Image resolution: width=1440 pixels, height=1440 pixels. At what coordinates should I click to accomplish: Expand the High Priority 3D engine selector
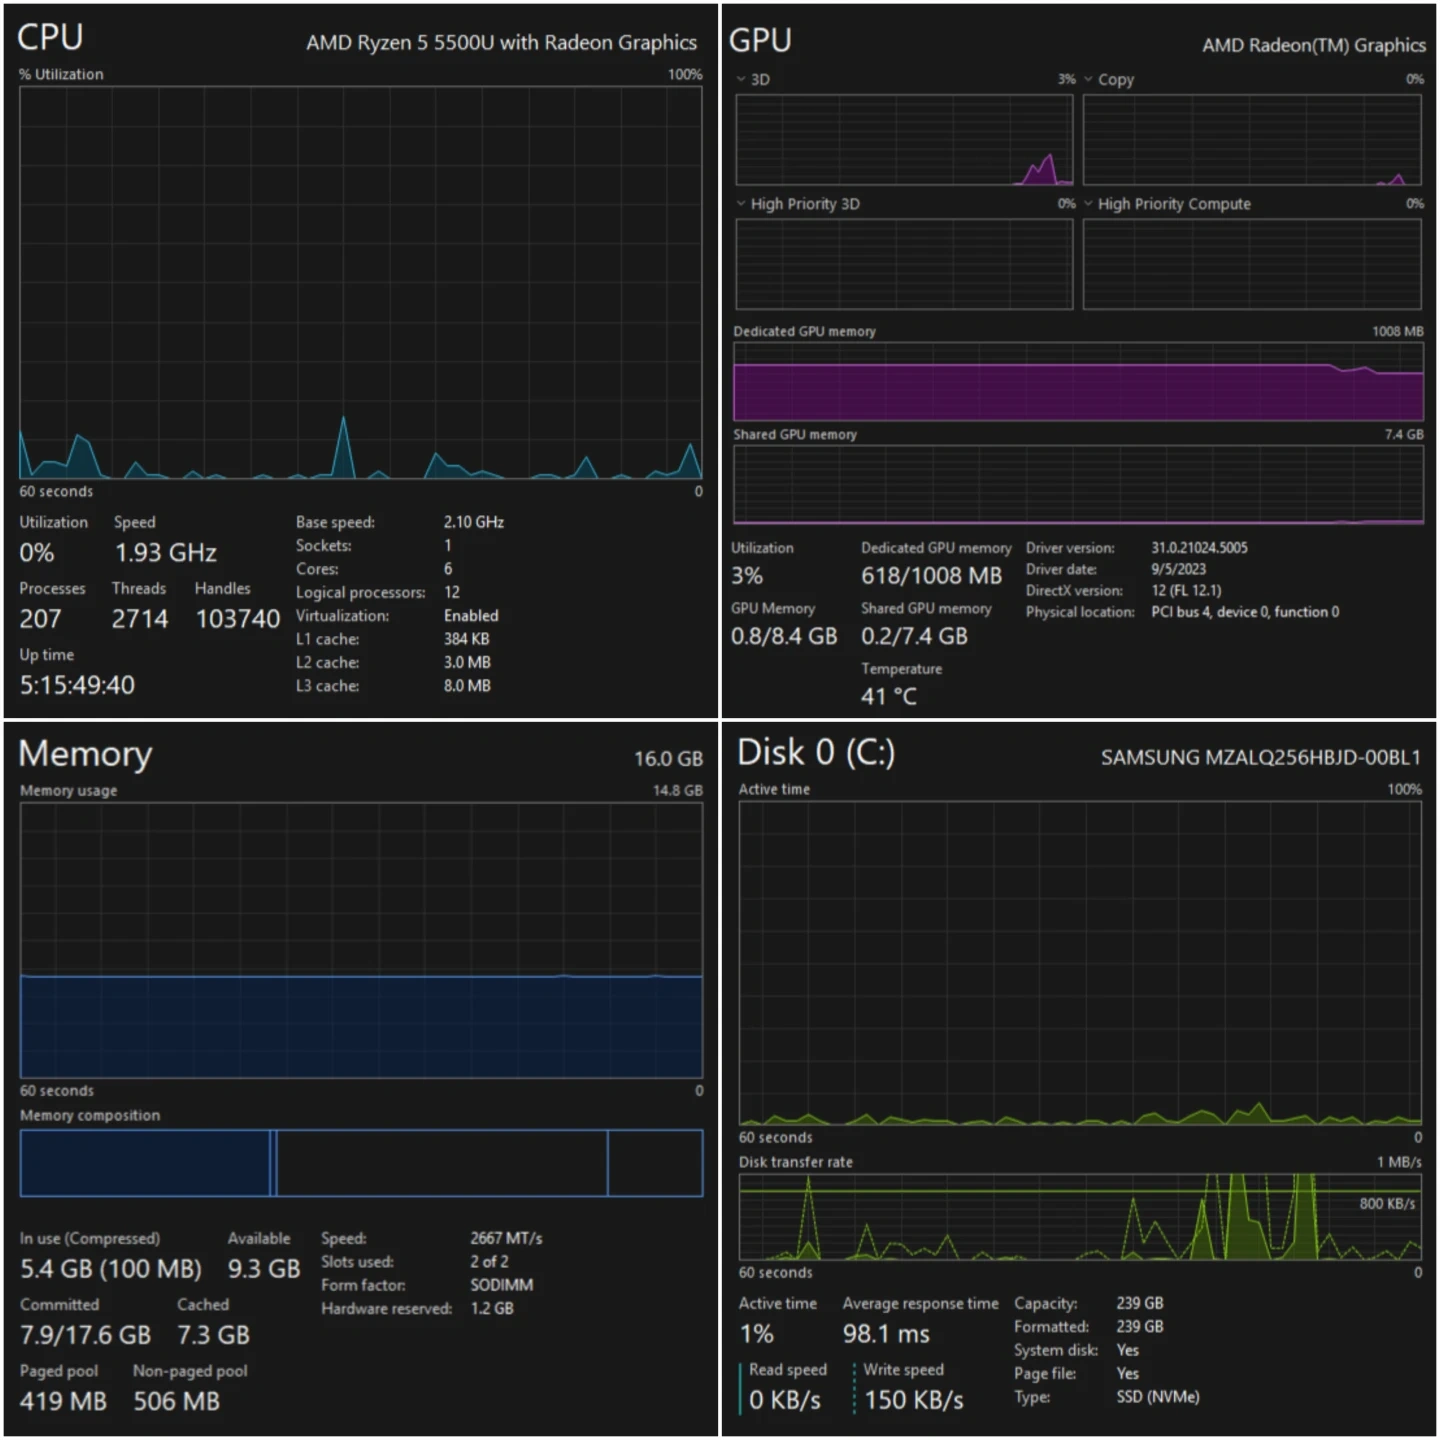[741, 204]
